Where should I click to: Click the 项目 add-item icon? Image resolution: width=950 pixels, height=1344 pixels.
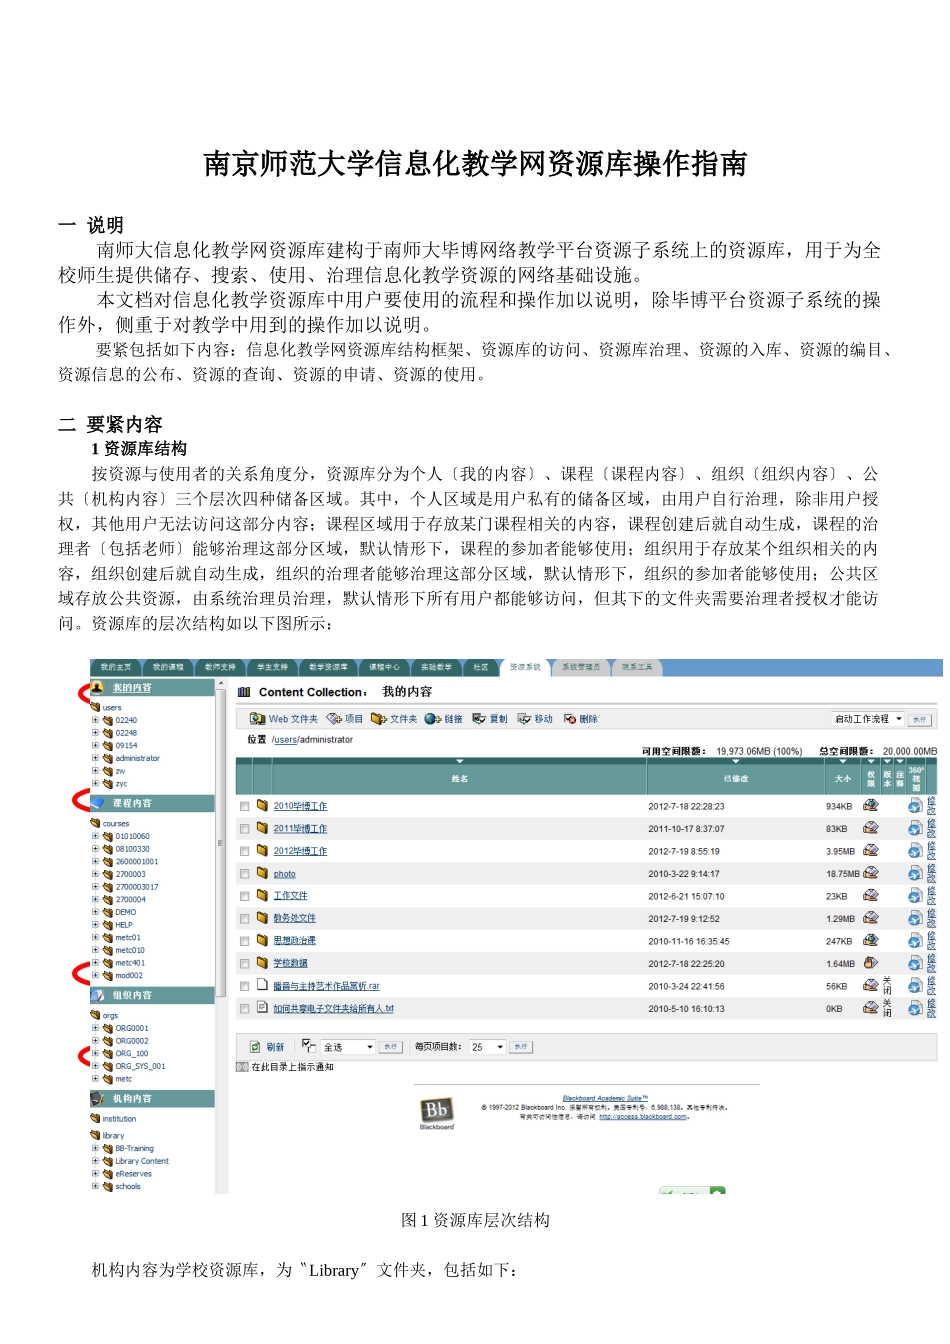(x=334, y=719)
